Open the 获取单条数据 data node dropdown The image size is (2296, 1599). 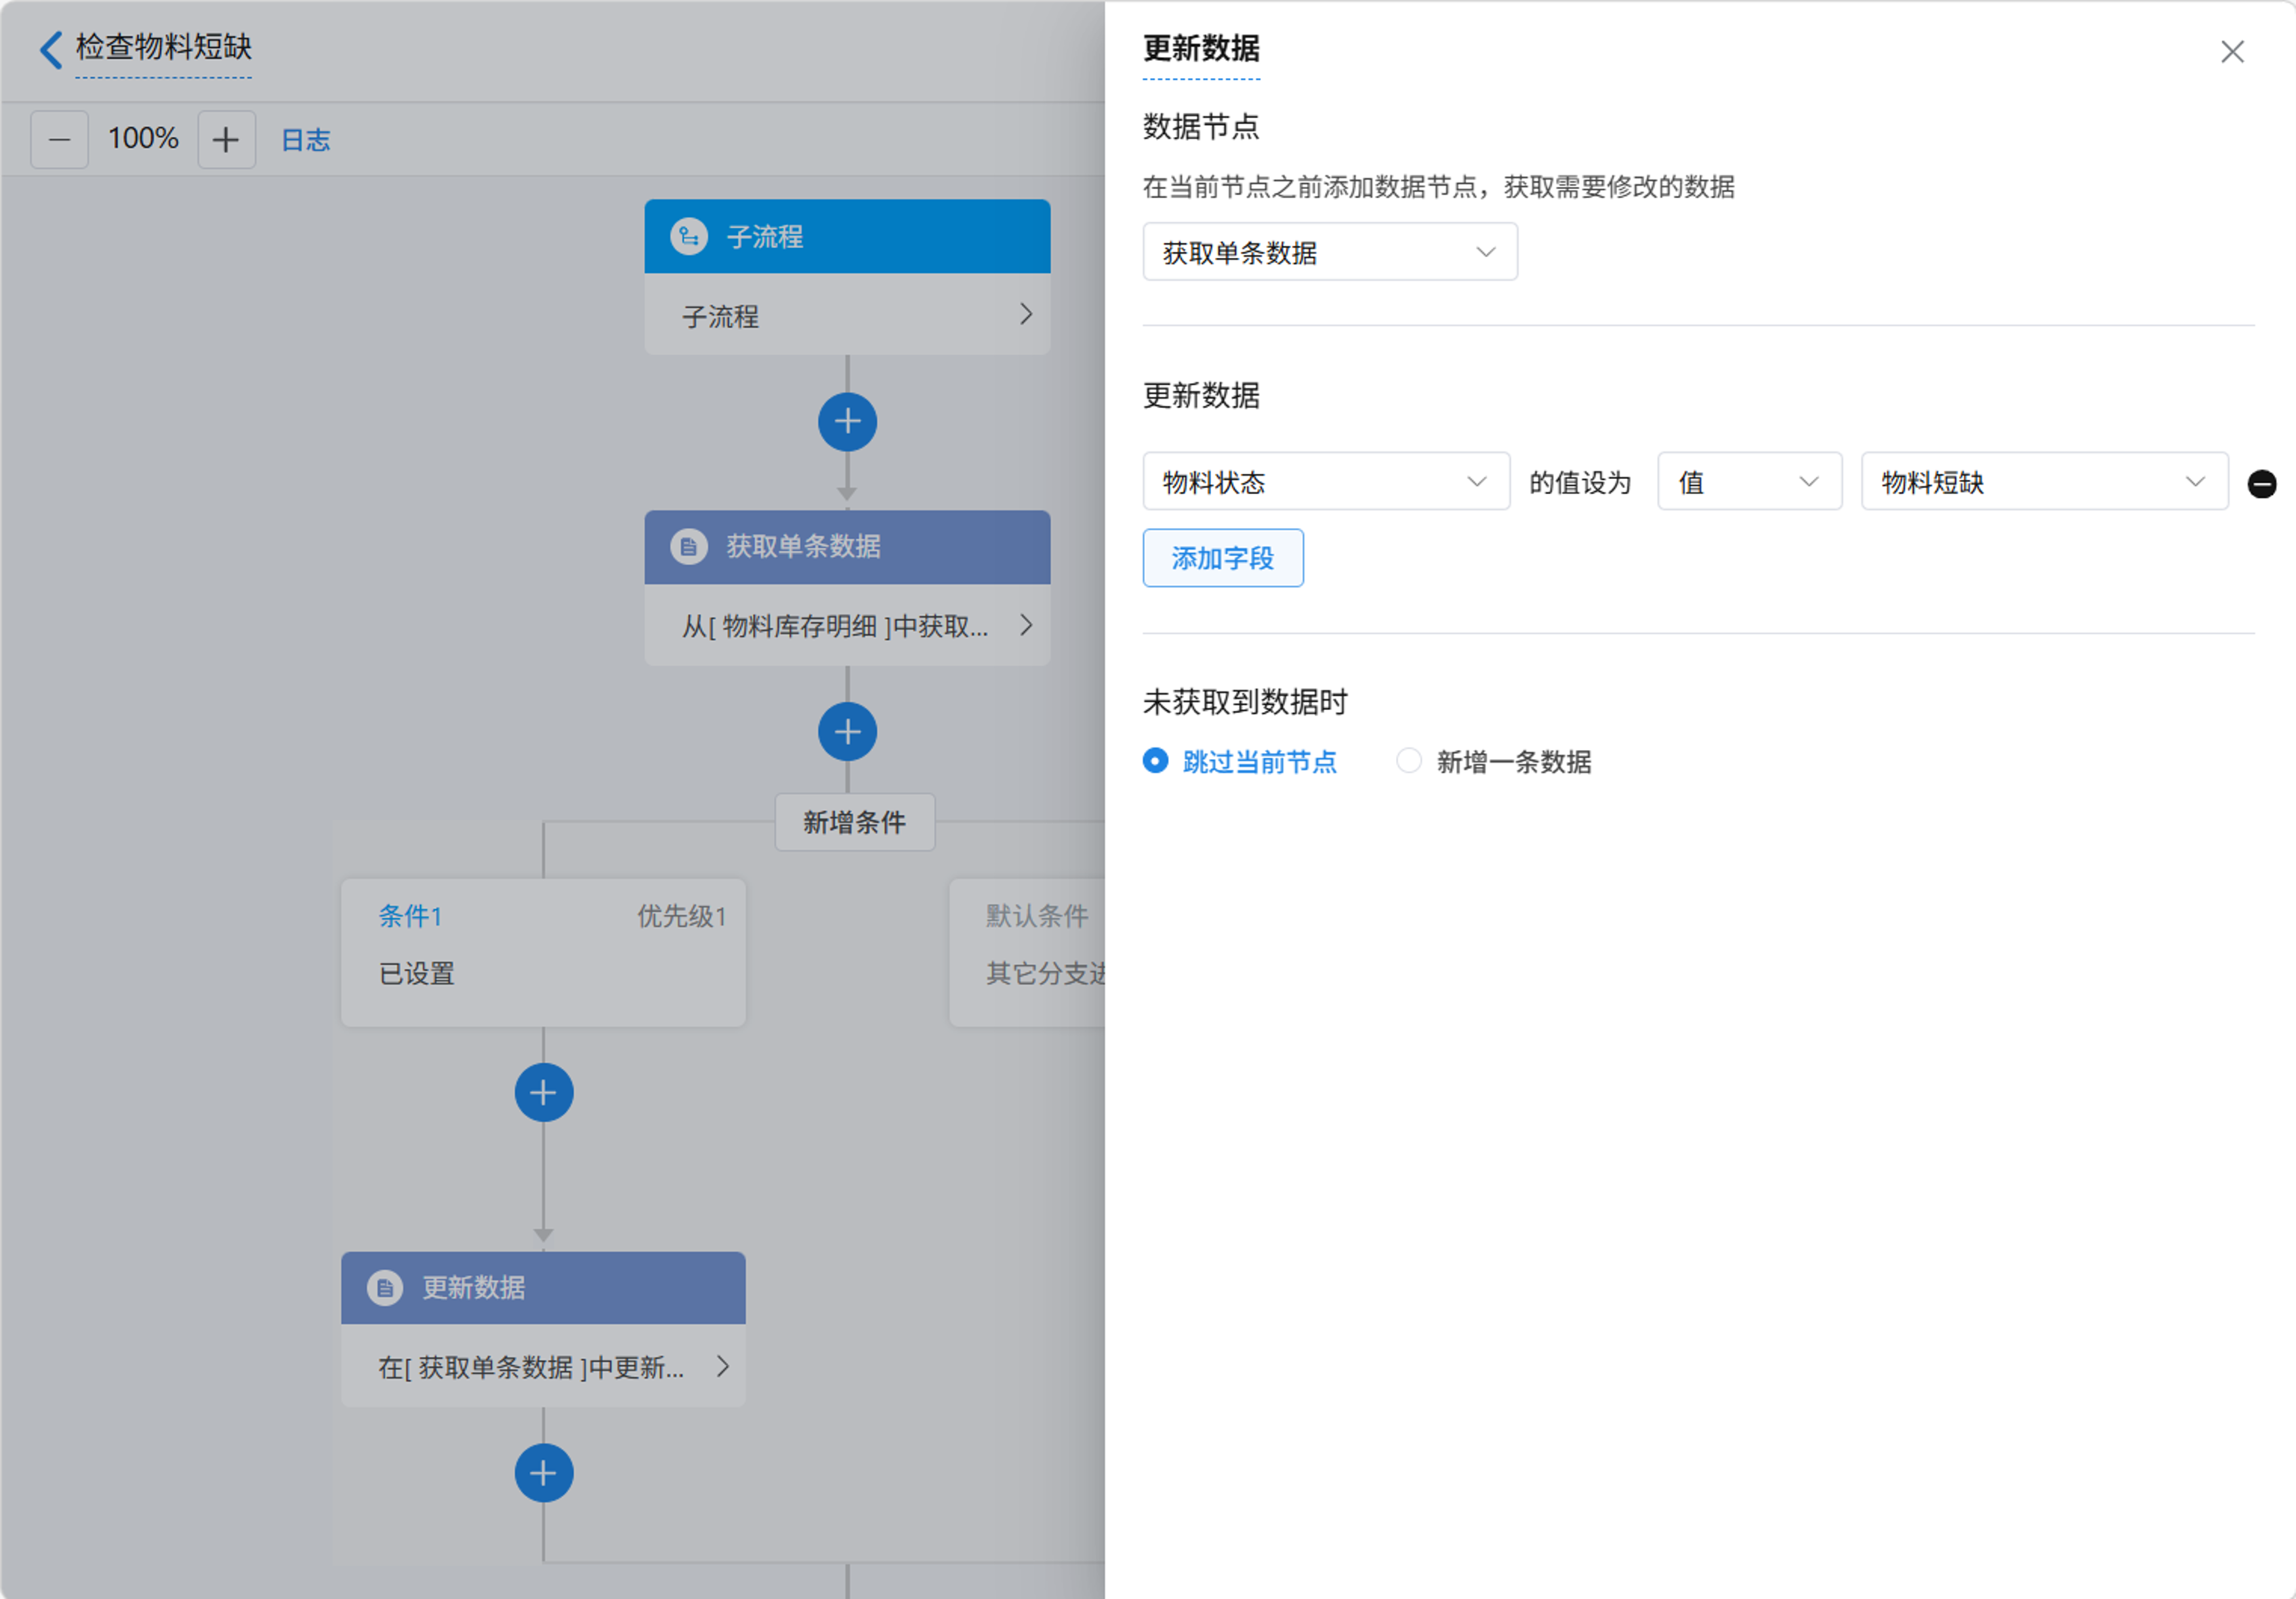1329,252
